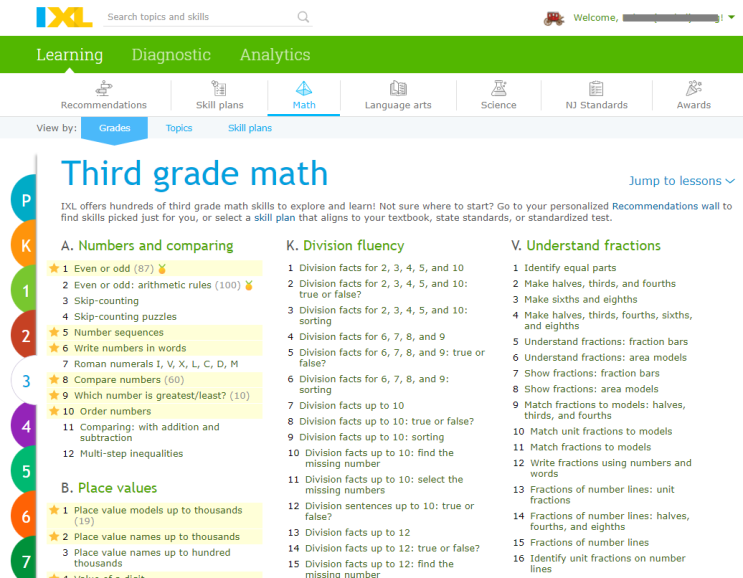Image resolution: width=743 pixels, height=578 pixels.
Task: Open skill Skip-counting puzzles
Action: [125, 316]
